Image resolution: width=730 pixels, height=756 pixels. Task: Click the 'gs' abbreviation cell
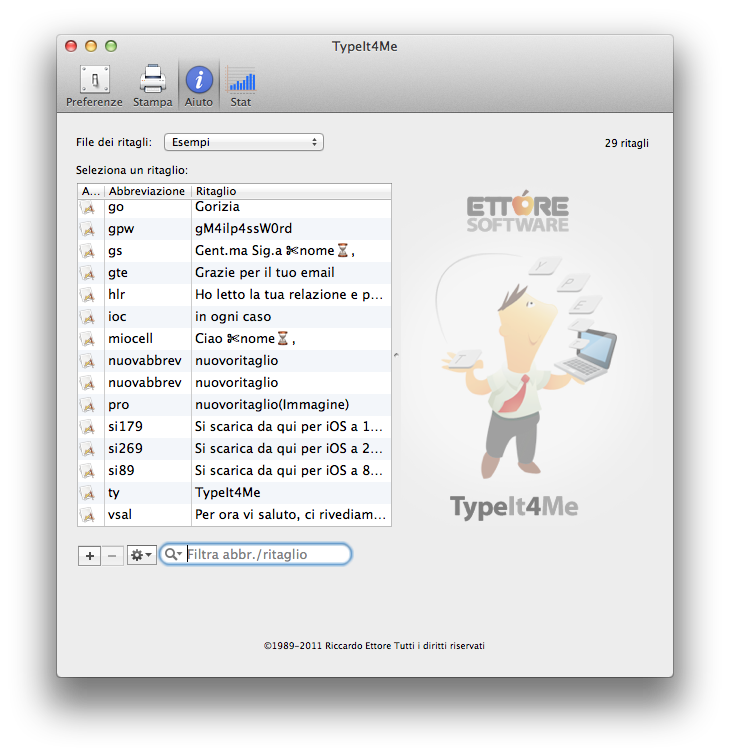[148, 251]
